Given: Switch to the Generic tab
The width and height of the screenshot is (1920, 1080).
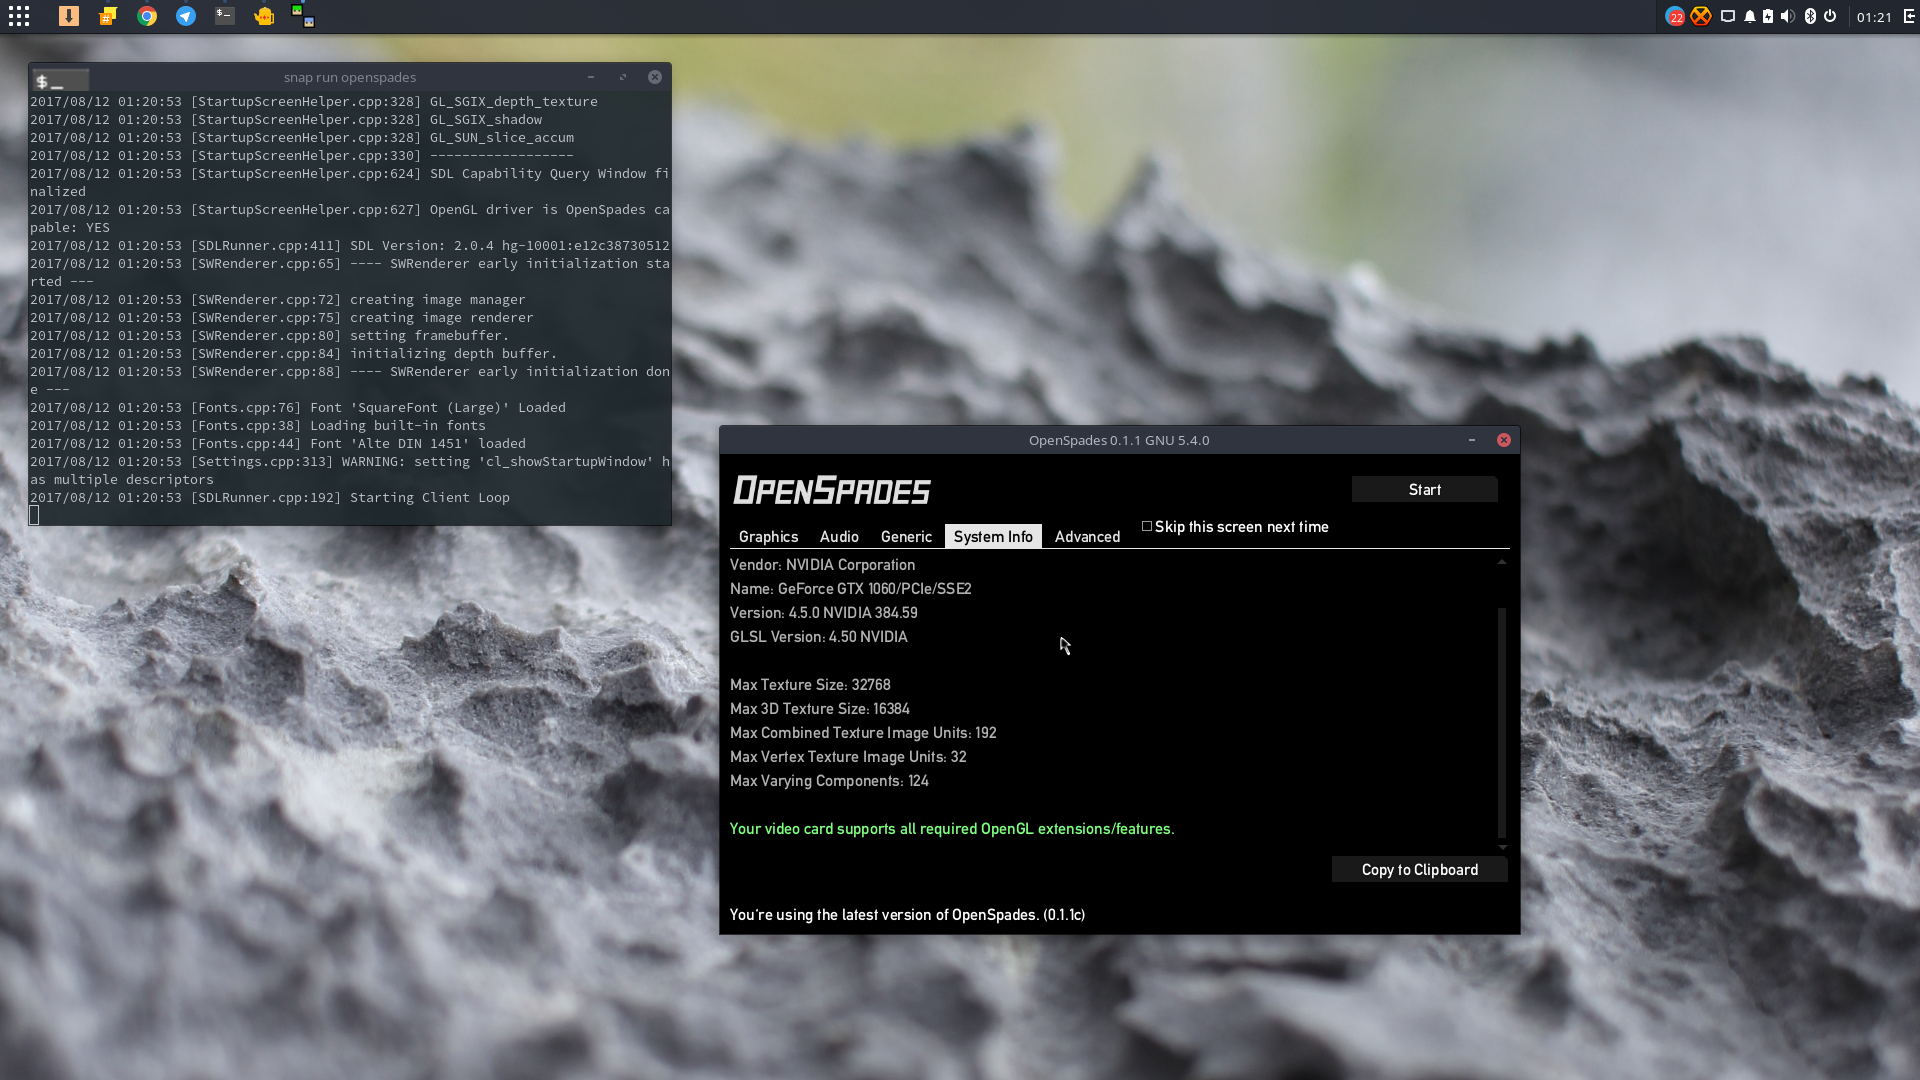Looking at the screenshot, I should 906,537.
